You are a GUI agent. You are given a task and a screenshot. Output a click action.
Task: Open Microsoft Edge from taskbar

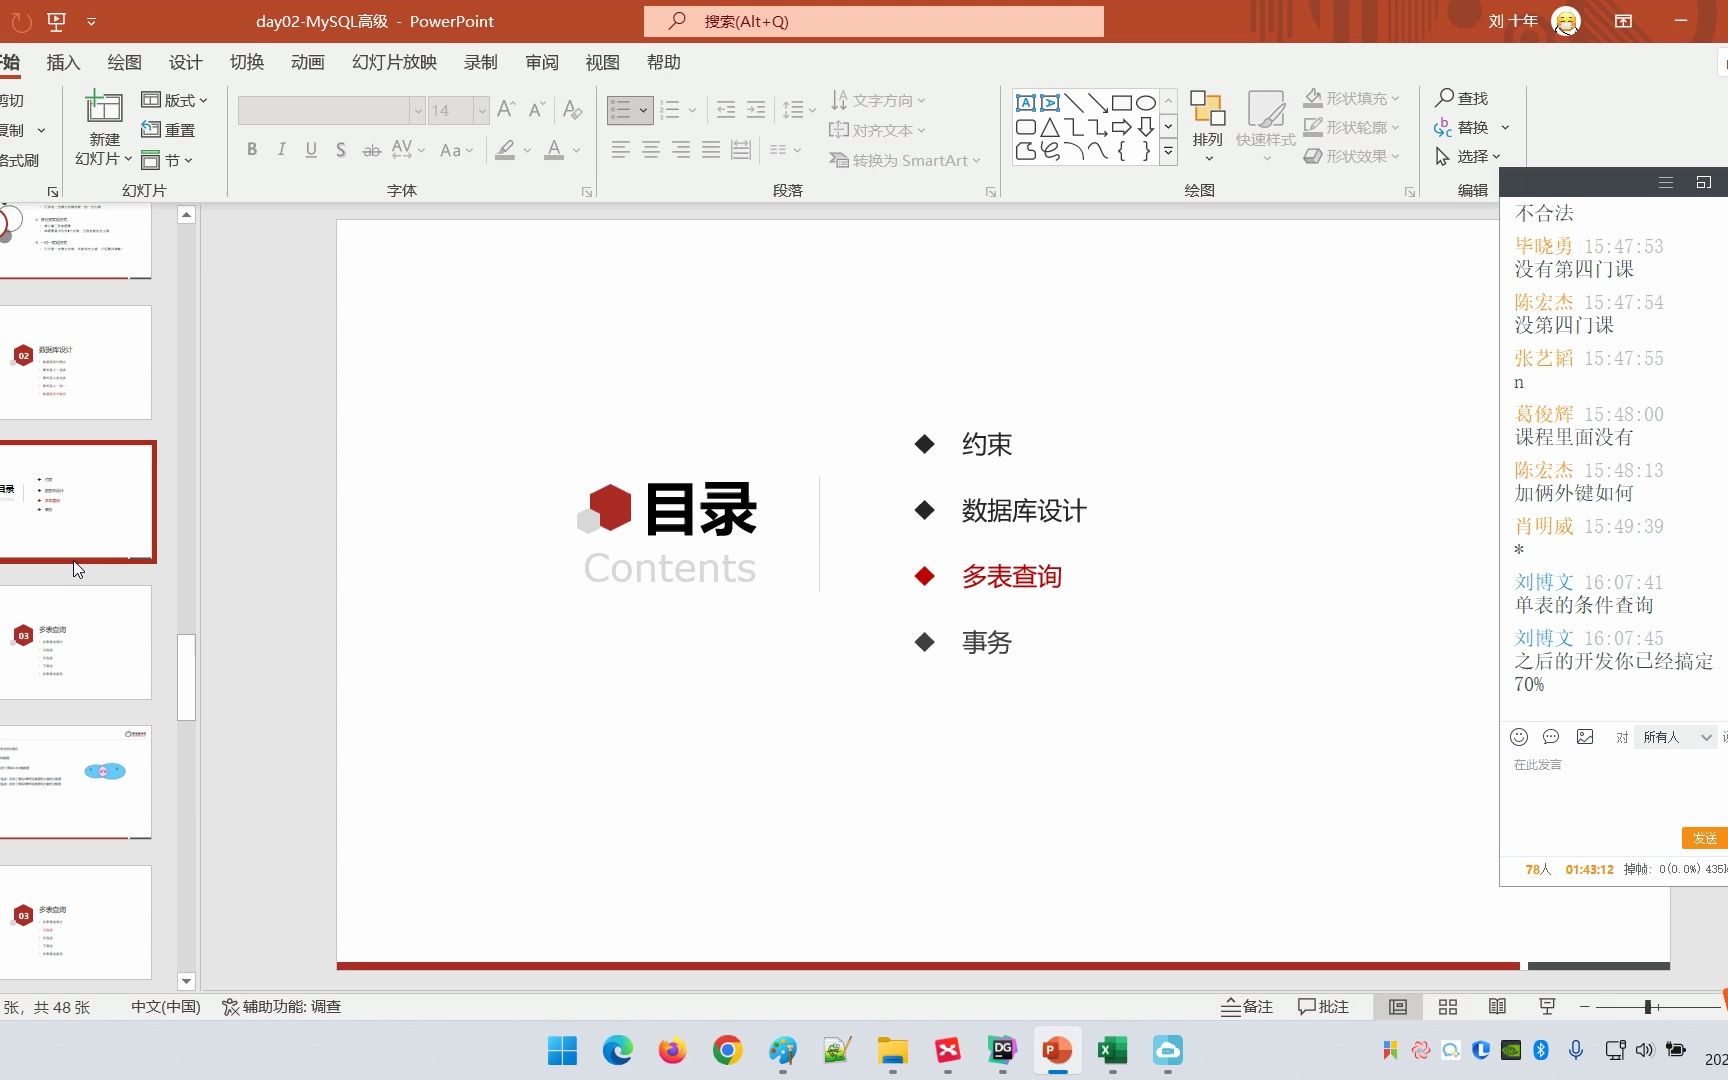click(x=617, y=1050)
